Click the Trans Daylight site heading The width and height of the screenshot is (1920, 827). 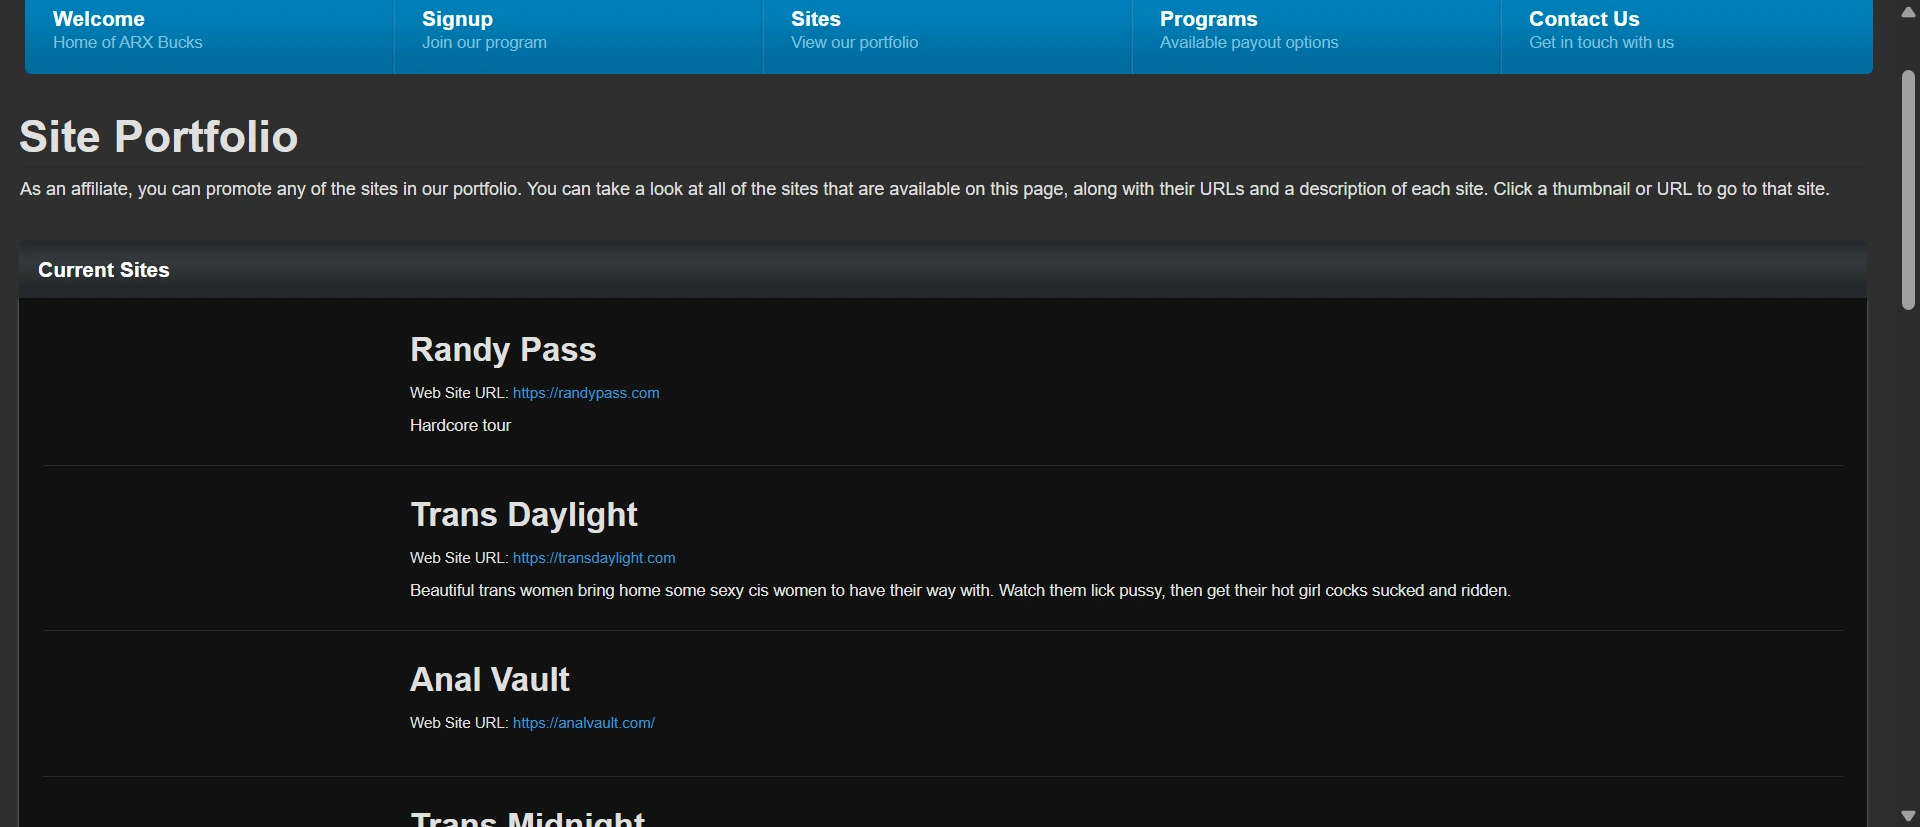click(x=524, y=515)
